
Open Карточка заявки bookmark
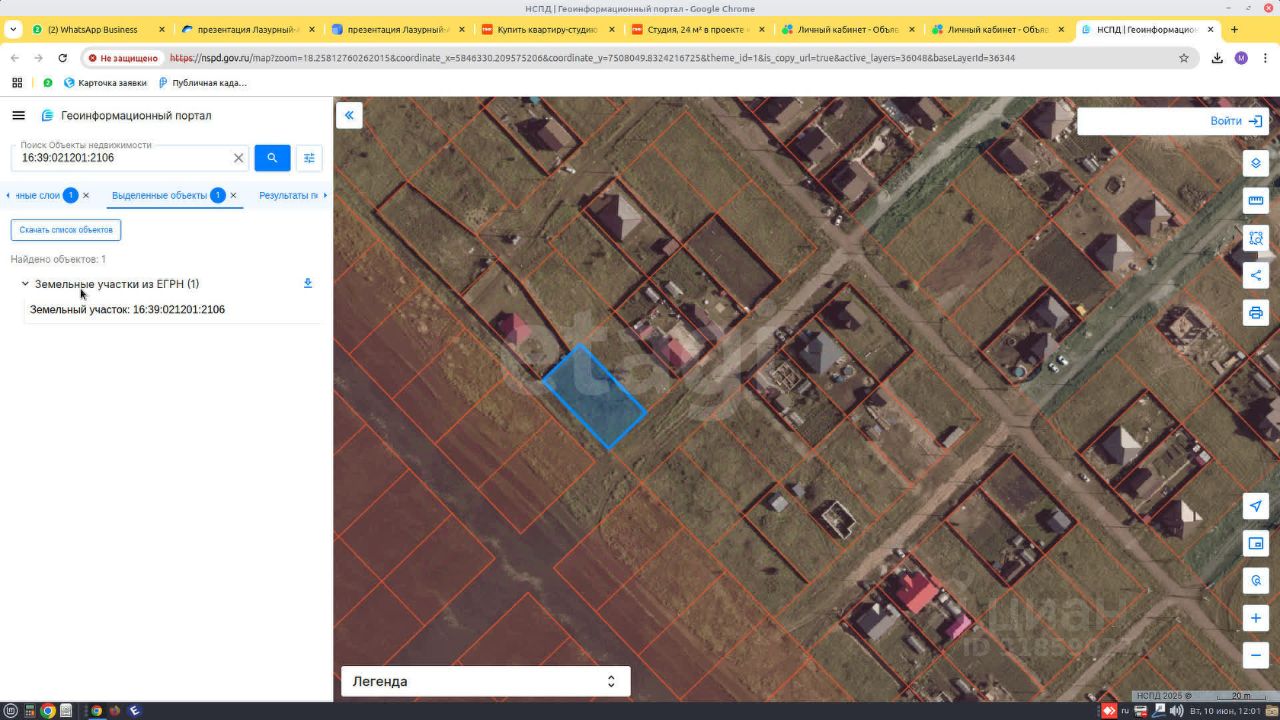click(105, 83)
